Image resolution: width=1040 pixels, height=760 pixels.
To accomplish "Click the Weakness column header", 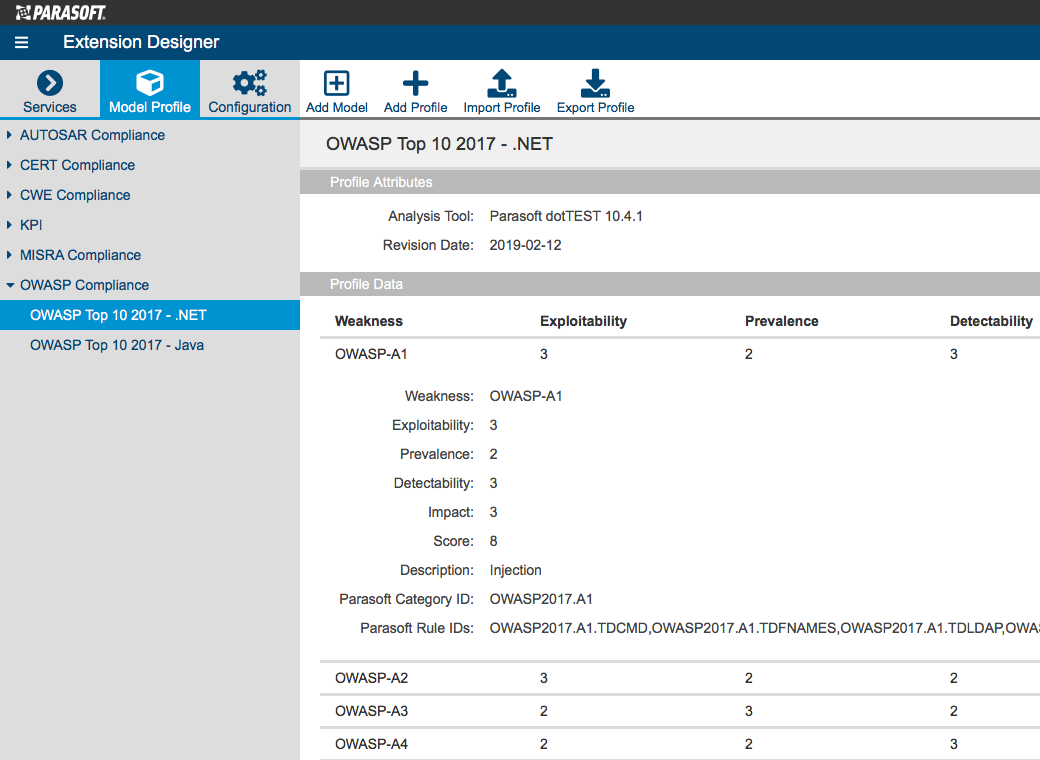I will tap(369, 321).
